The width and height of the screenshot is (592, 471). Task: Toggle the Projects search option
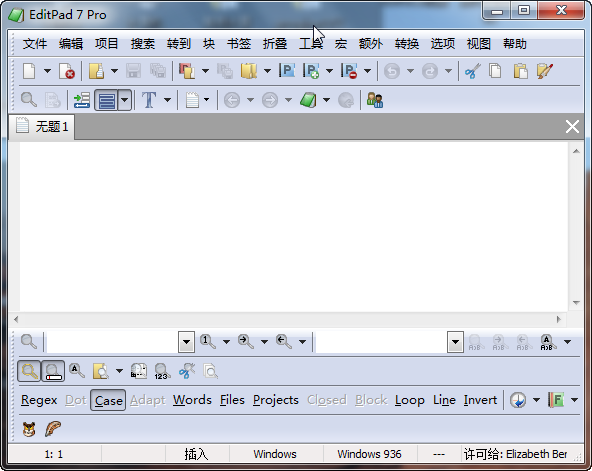tap(276, 400)
